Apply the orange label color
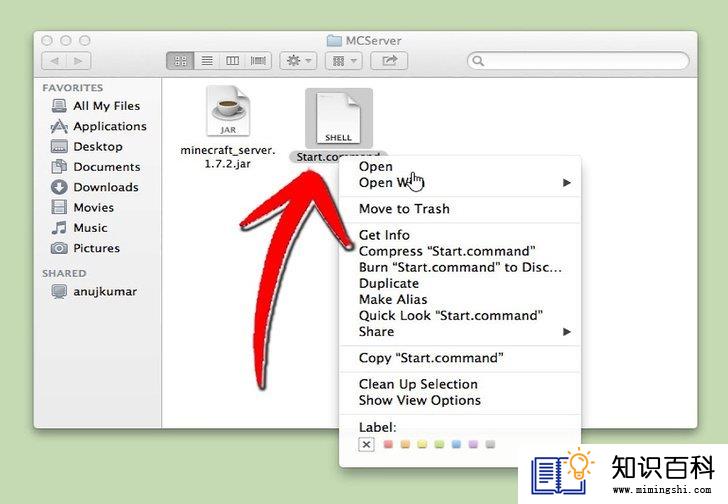The width and height of the screenshot is (728, 504). 405,445
